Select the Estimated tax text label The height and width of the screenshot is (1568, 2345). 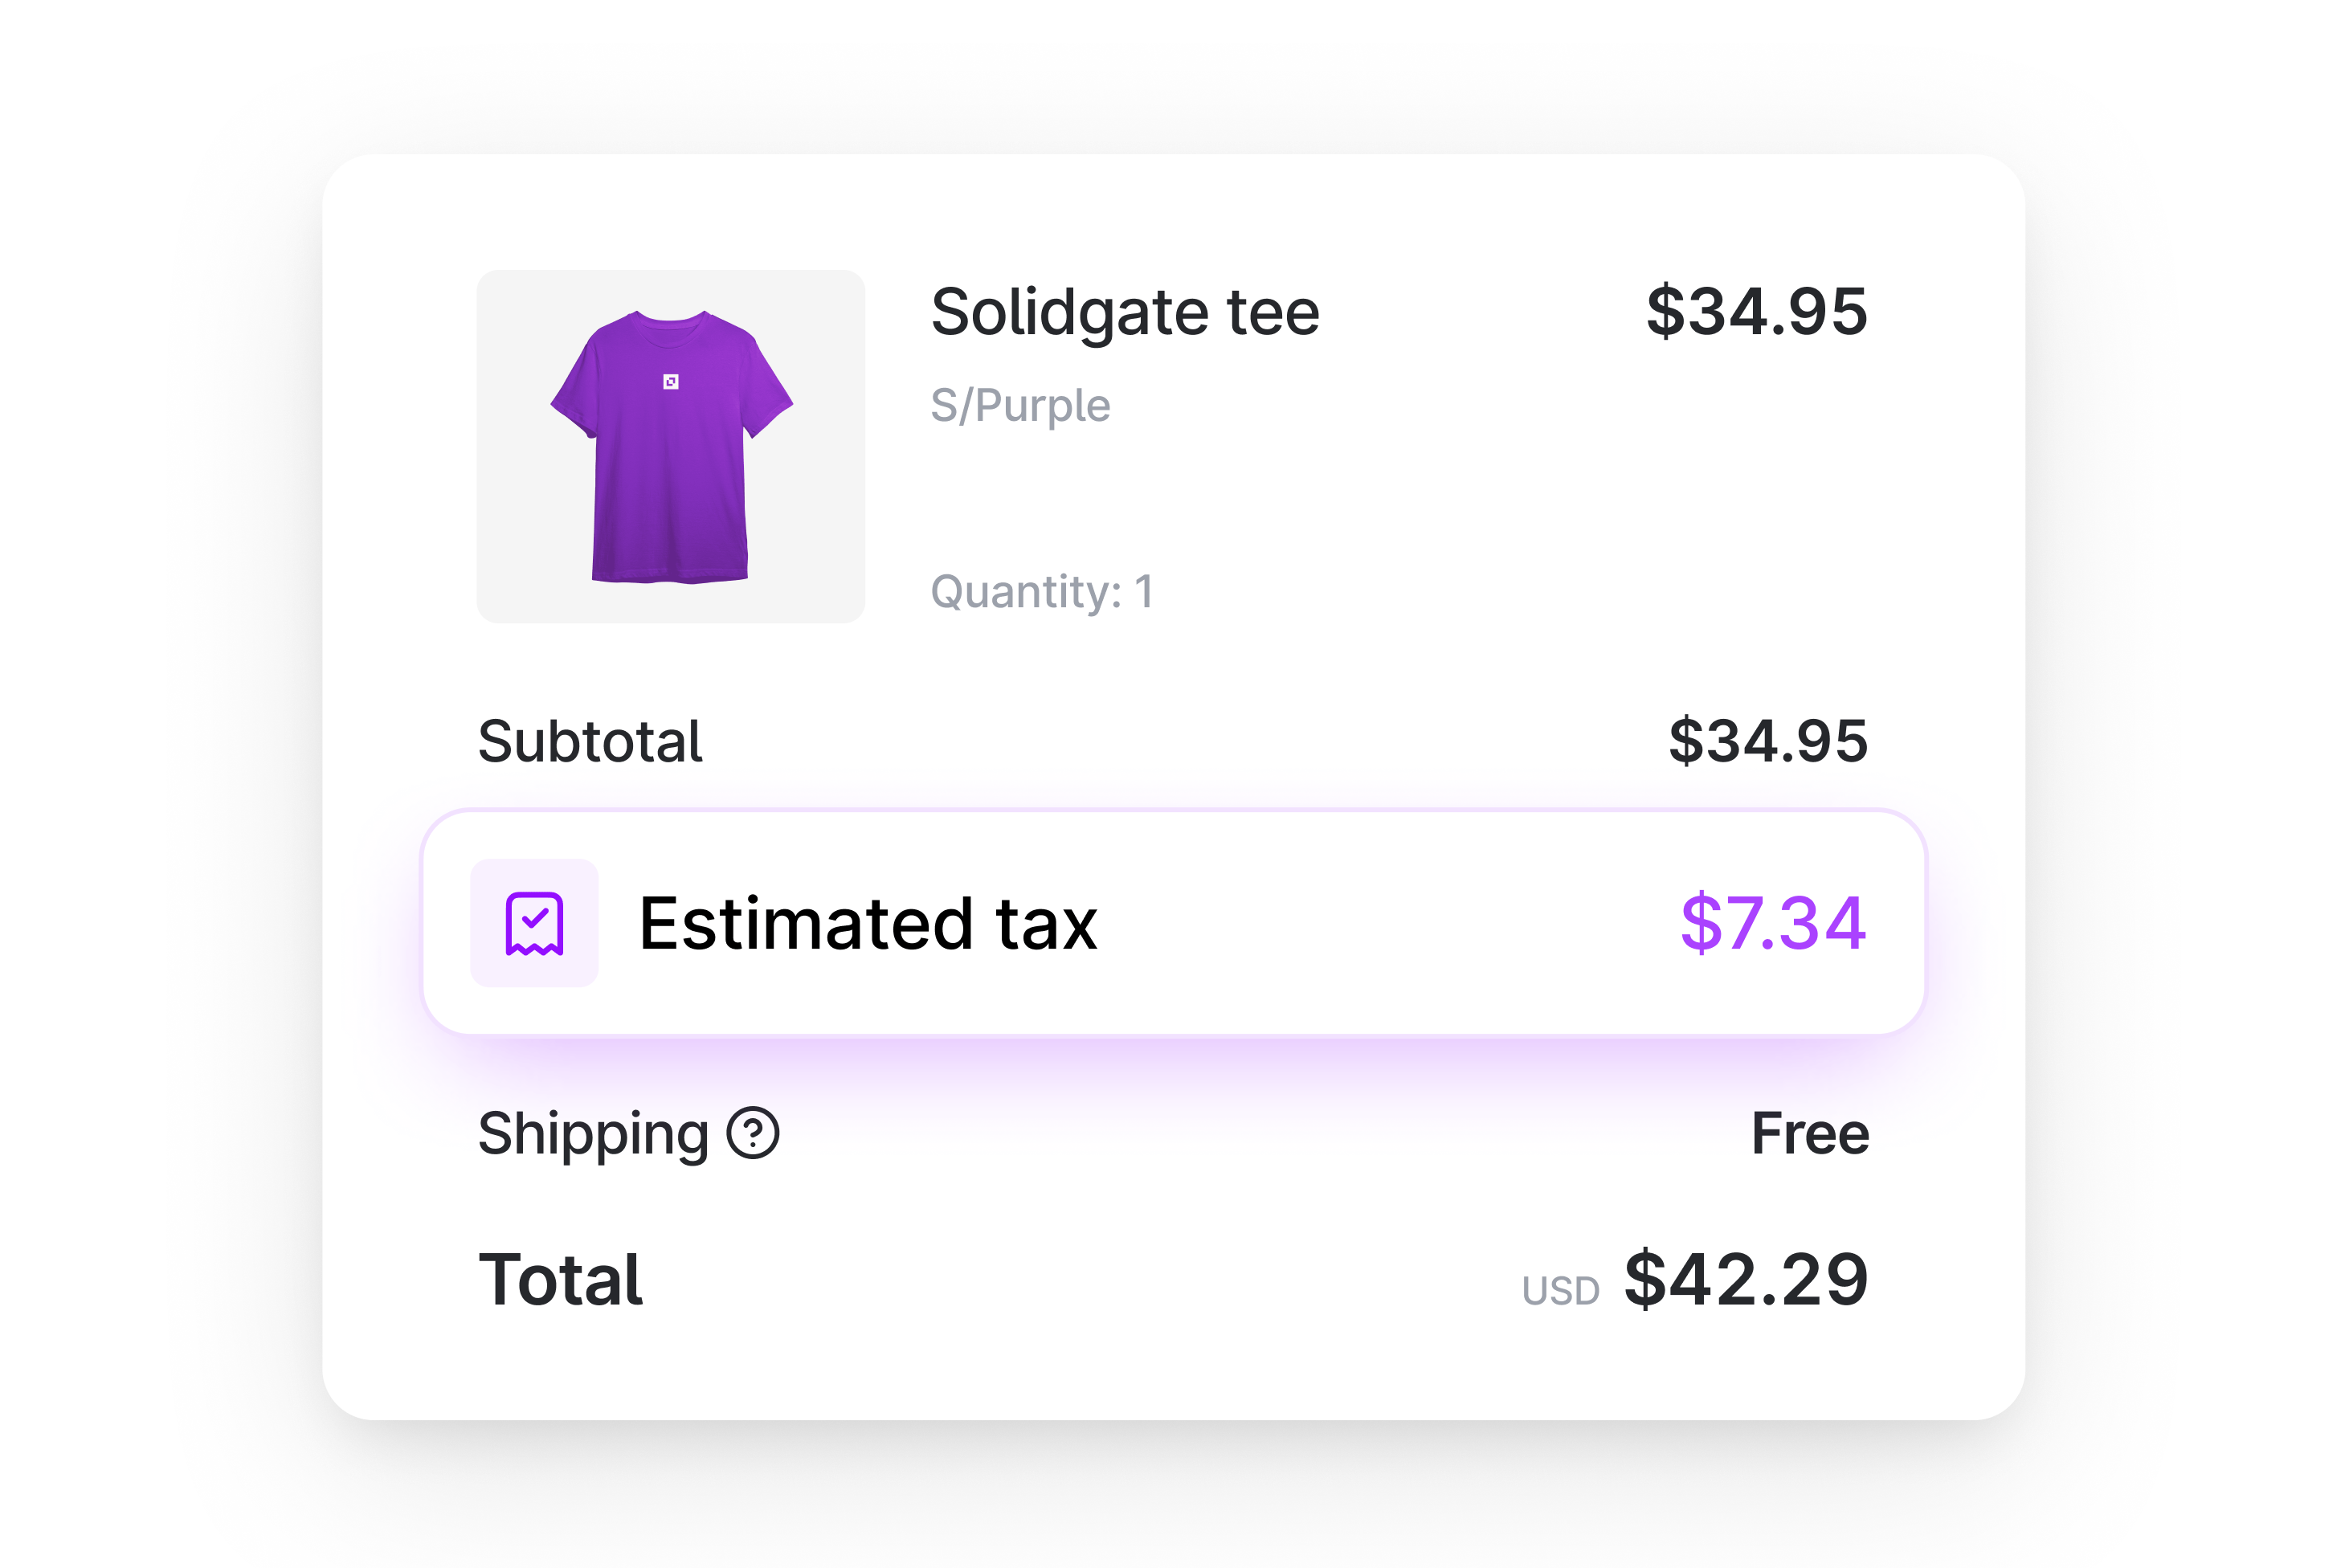[x=870, y=925]
